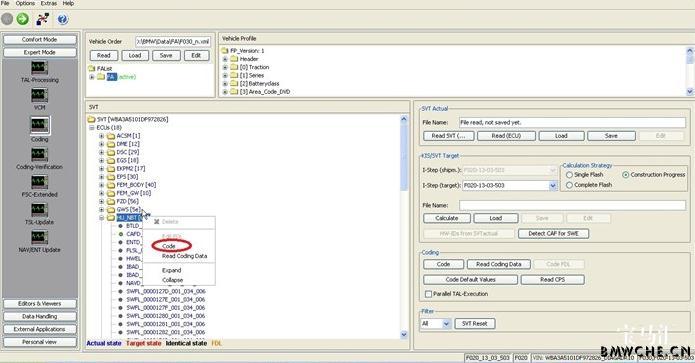
Task: Click the FAList folder icon
Action: click(92, 68)
